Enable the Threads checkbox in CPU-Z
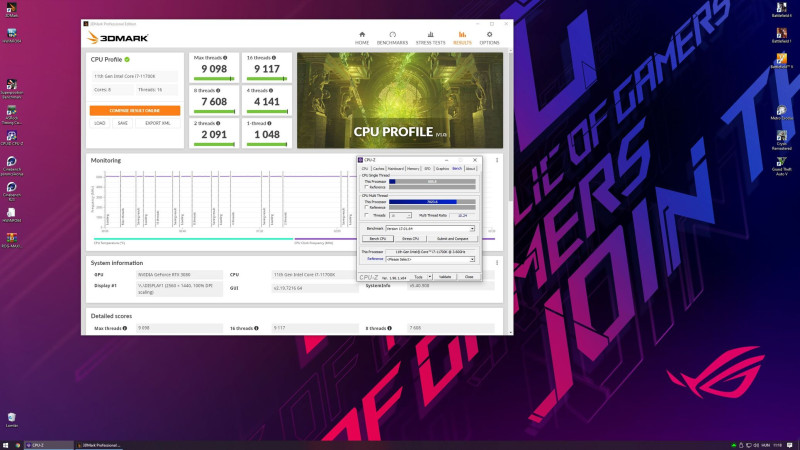The image size is (800, 450). coord(366,215)
